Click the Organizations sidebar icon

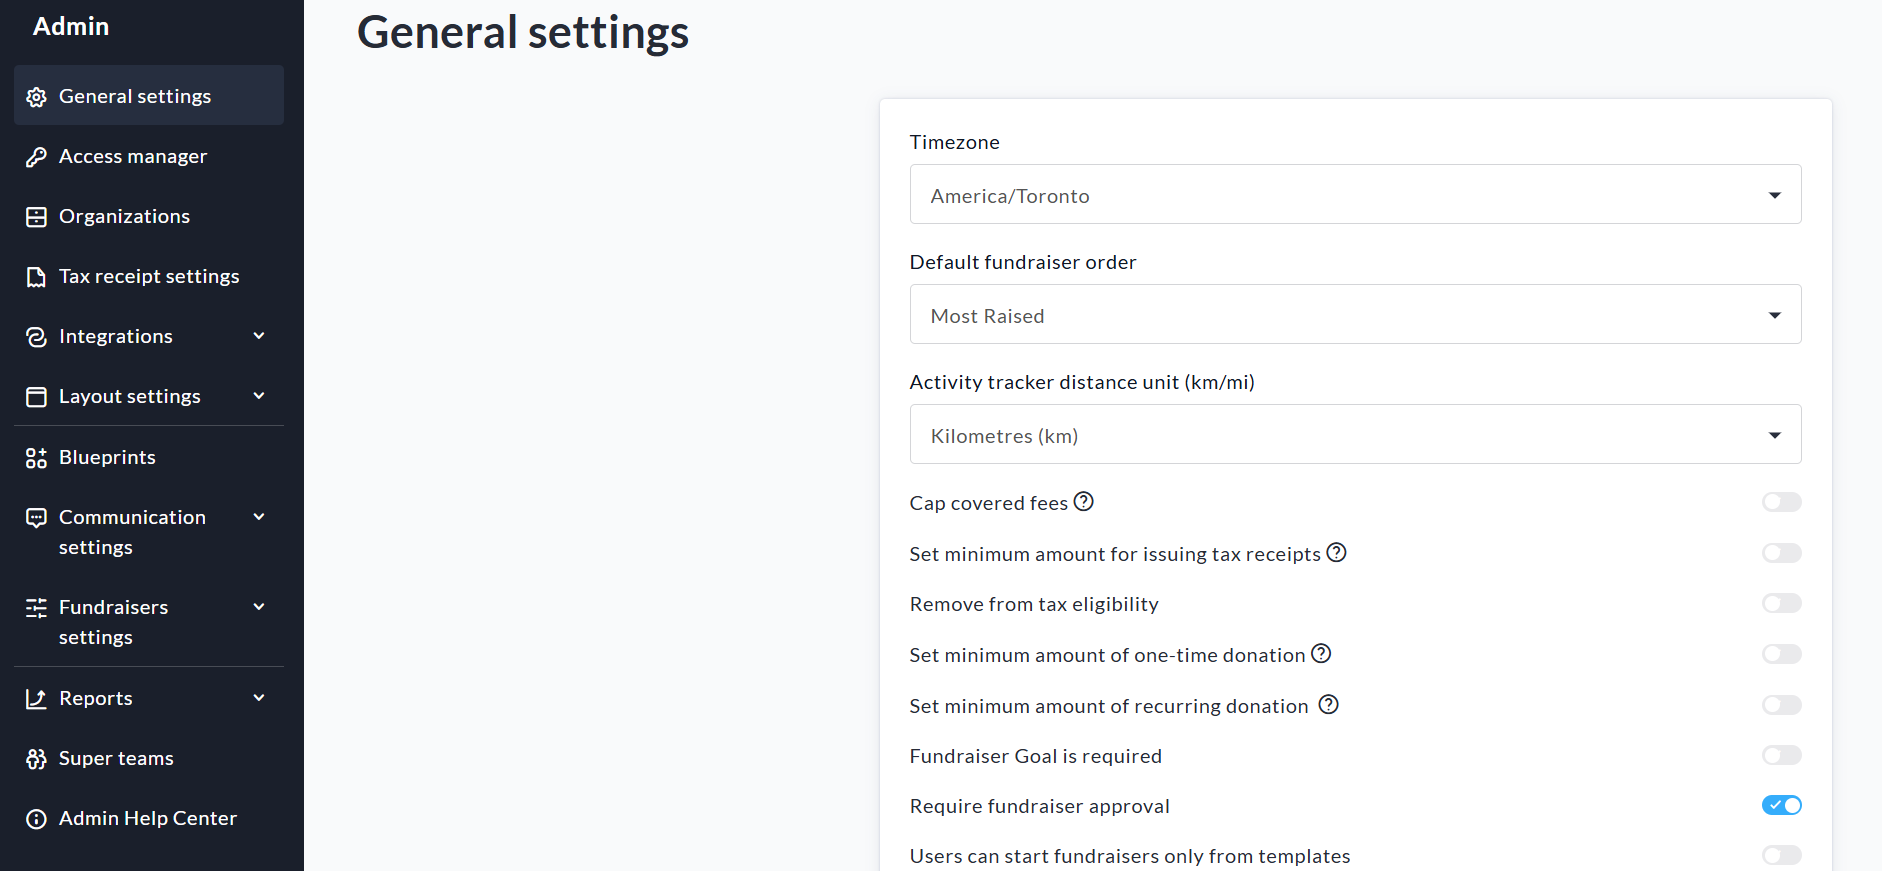click(x=36, y=217)
